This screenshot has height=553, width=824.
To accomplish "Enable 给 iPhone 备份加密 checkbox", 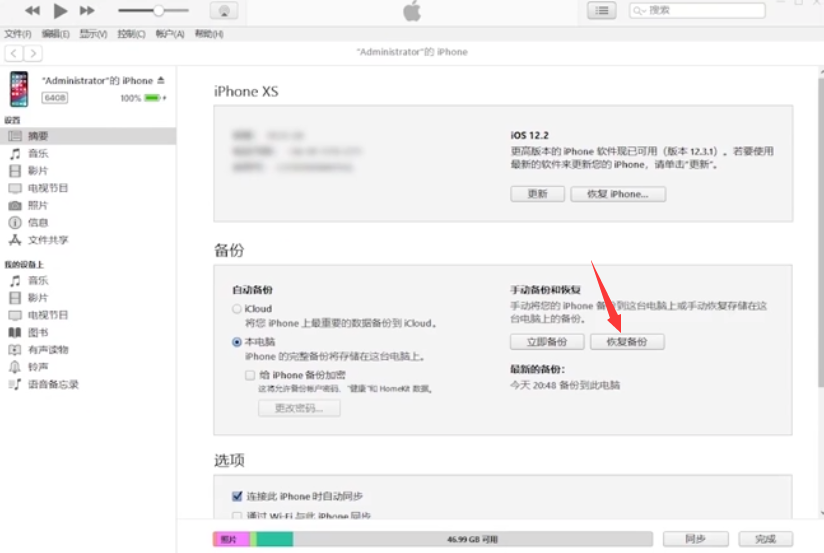I will 250,375.
